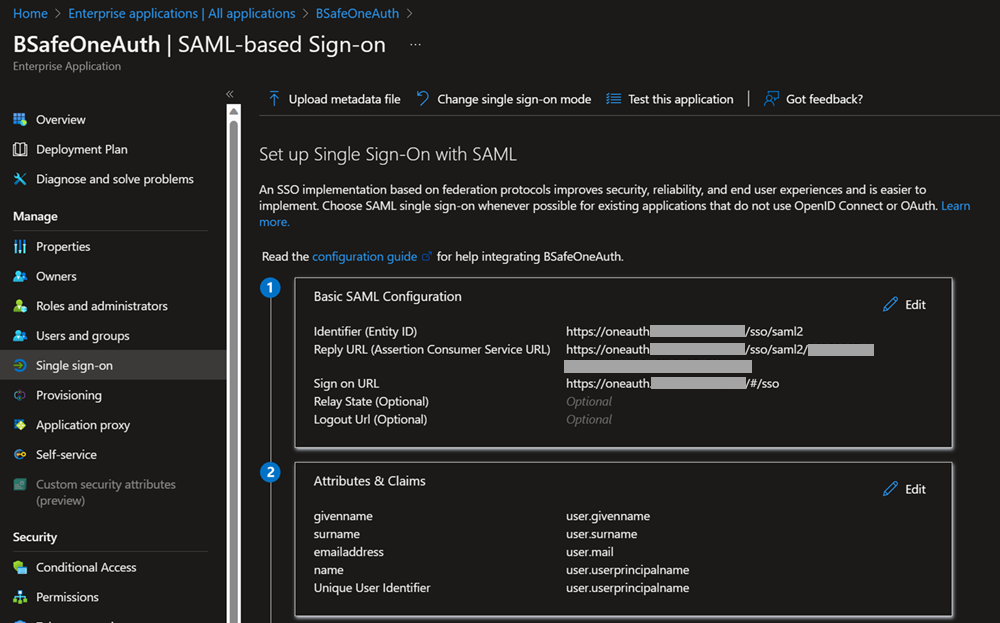Click the Provisioning icon in the sidebar
The image size is (1000, 623).
(x=18, y=395)
